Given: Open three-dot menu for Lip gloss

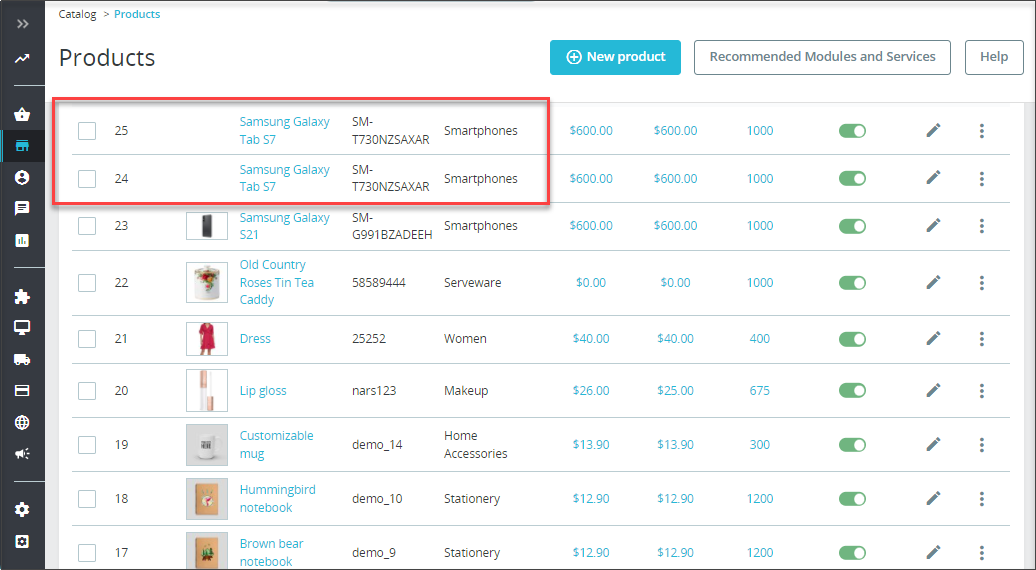Looking at the screenshot, I should pos(982,391).
